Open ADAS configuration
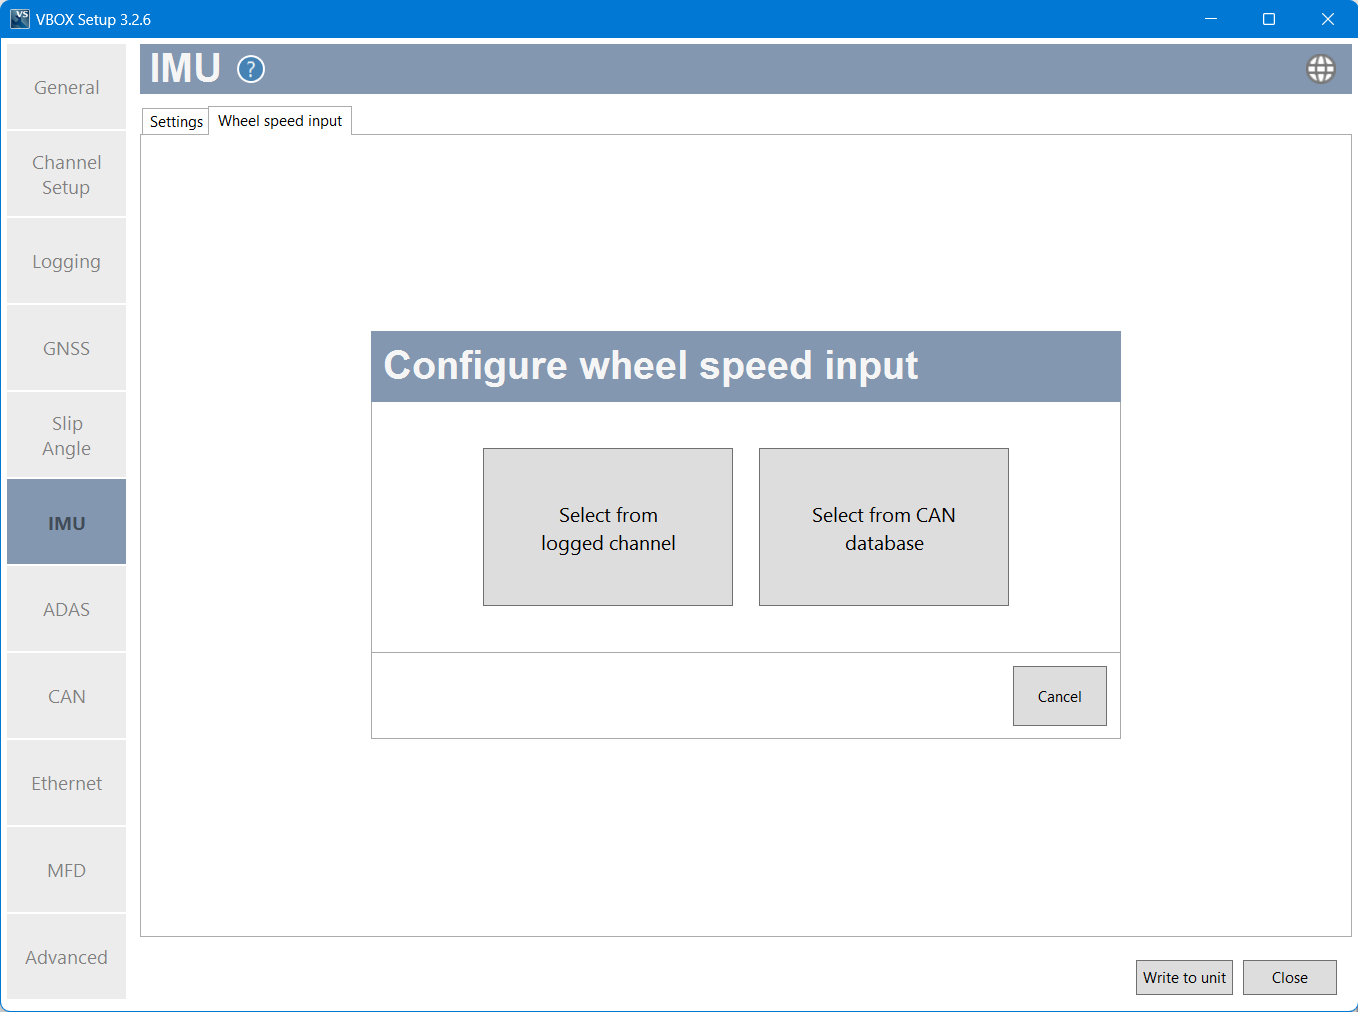This screenshot has height=1012, width=1358. click(66, 608)
